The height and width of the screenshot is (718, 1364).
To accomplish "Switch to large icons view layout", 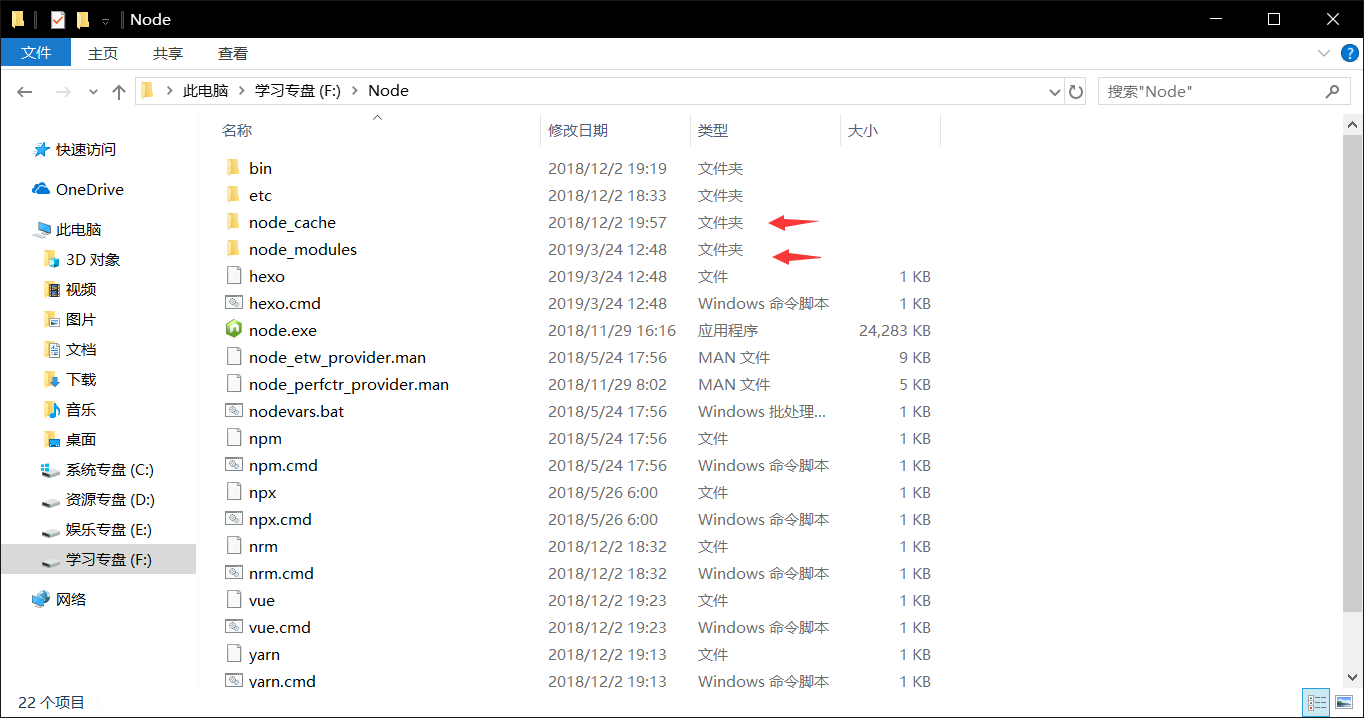I will (x=1344, y=702).
